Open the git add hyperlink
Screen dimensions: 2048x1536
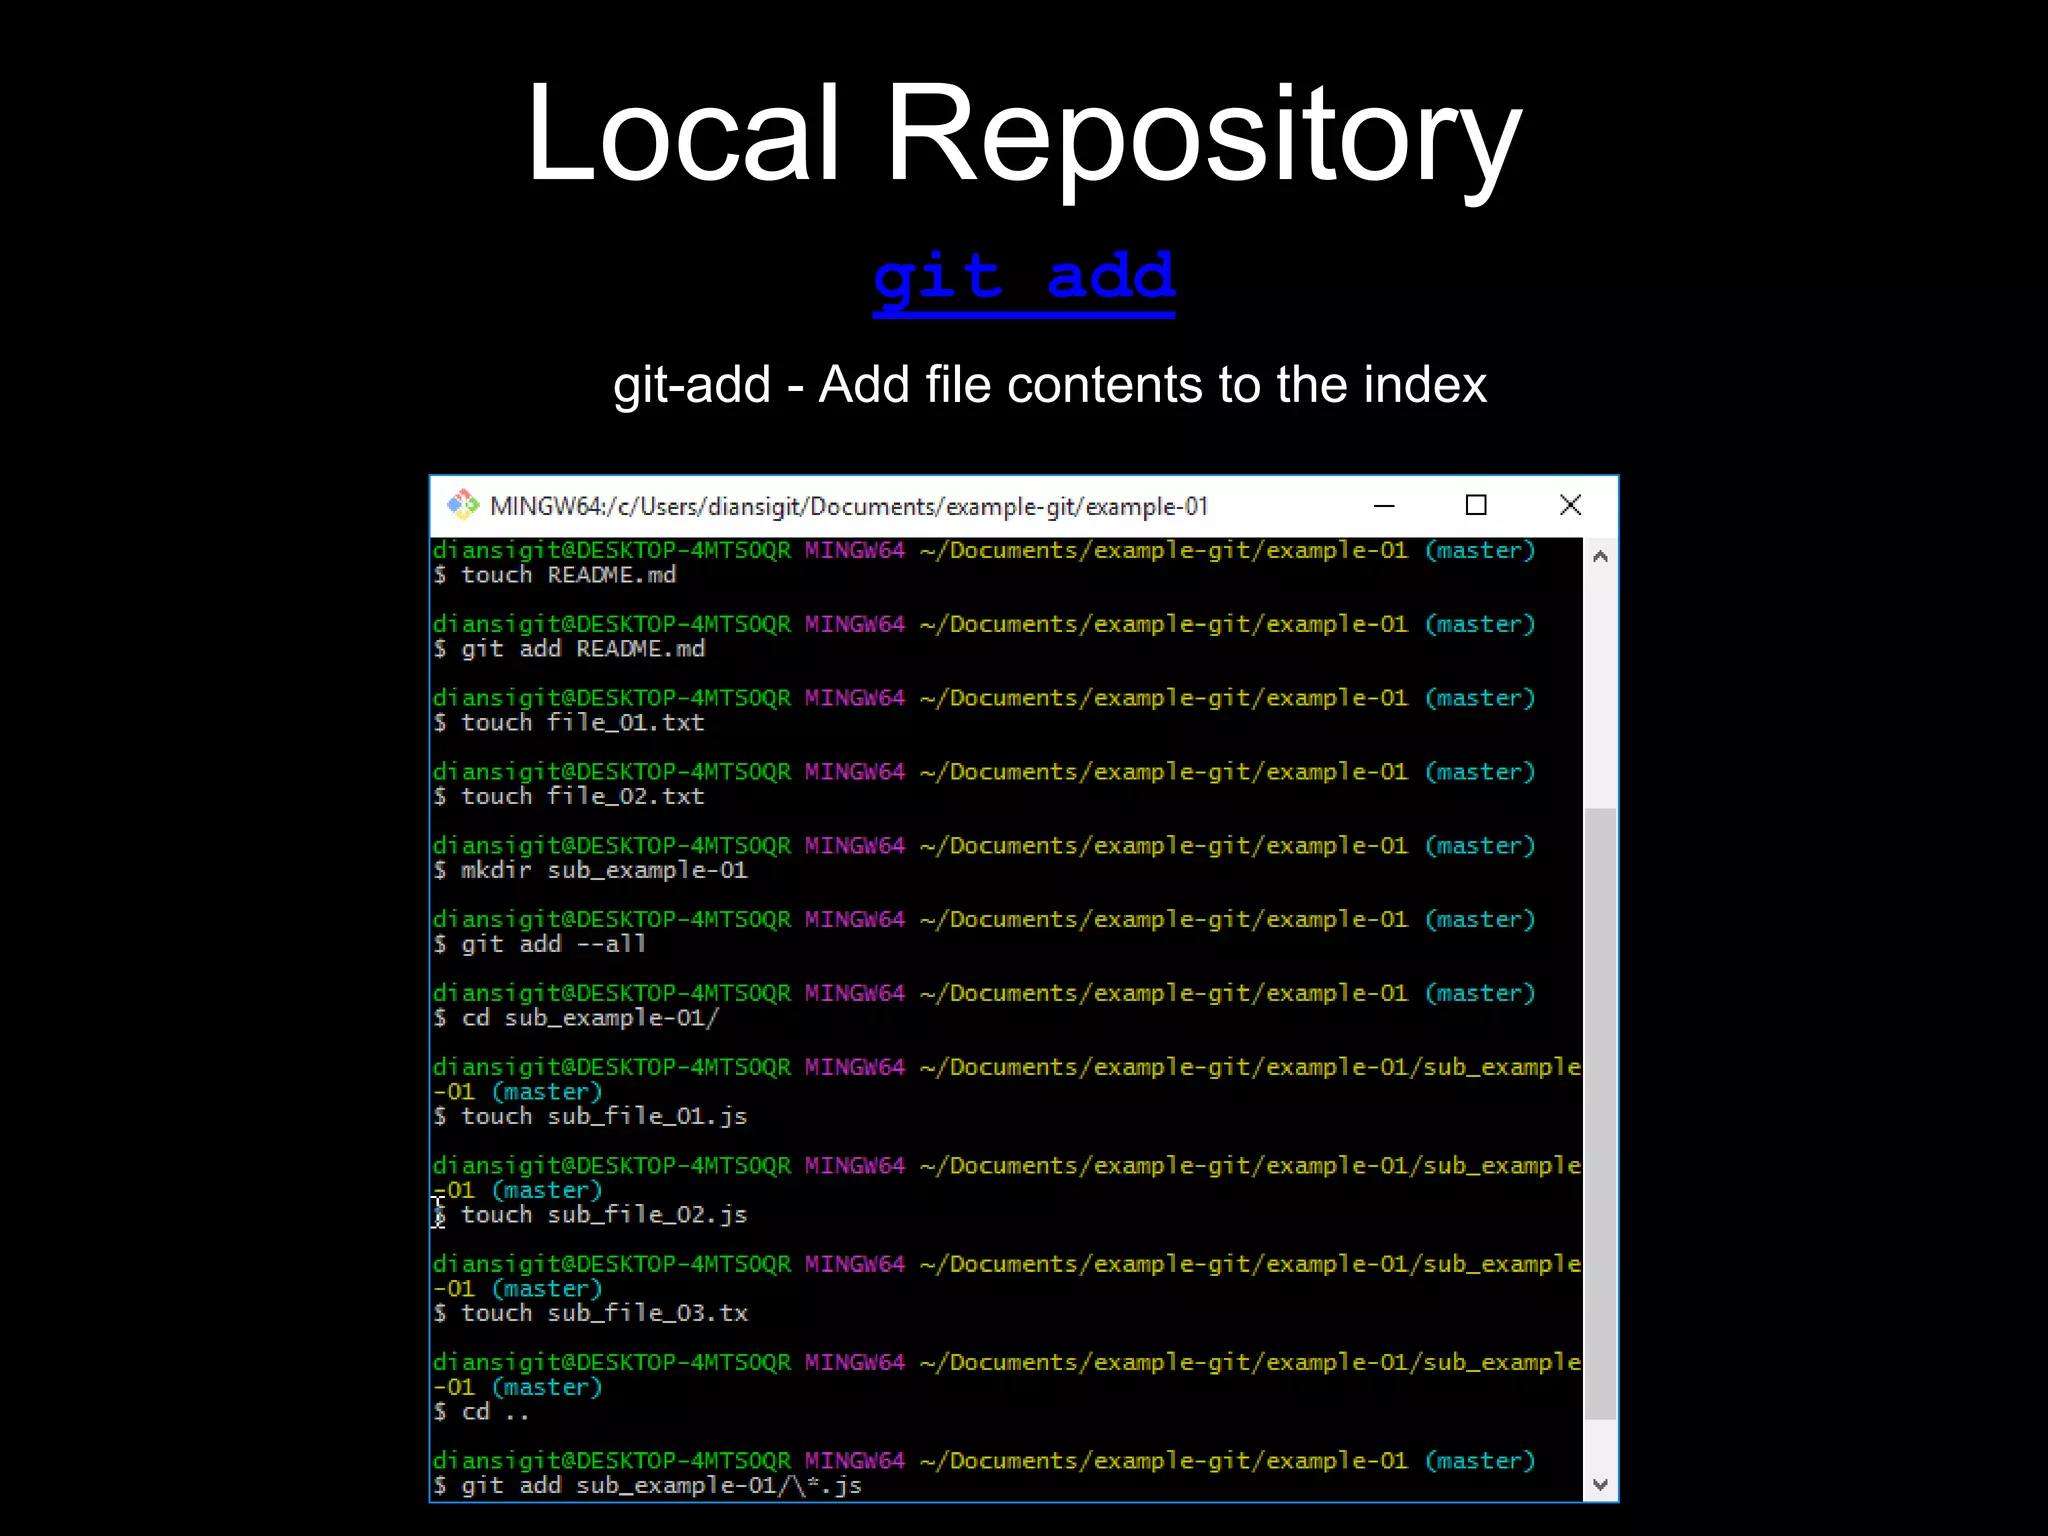1023,278
